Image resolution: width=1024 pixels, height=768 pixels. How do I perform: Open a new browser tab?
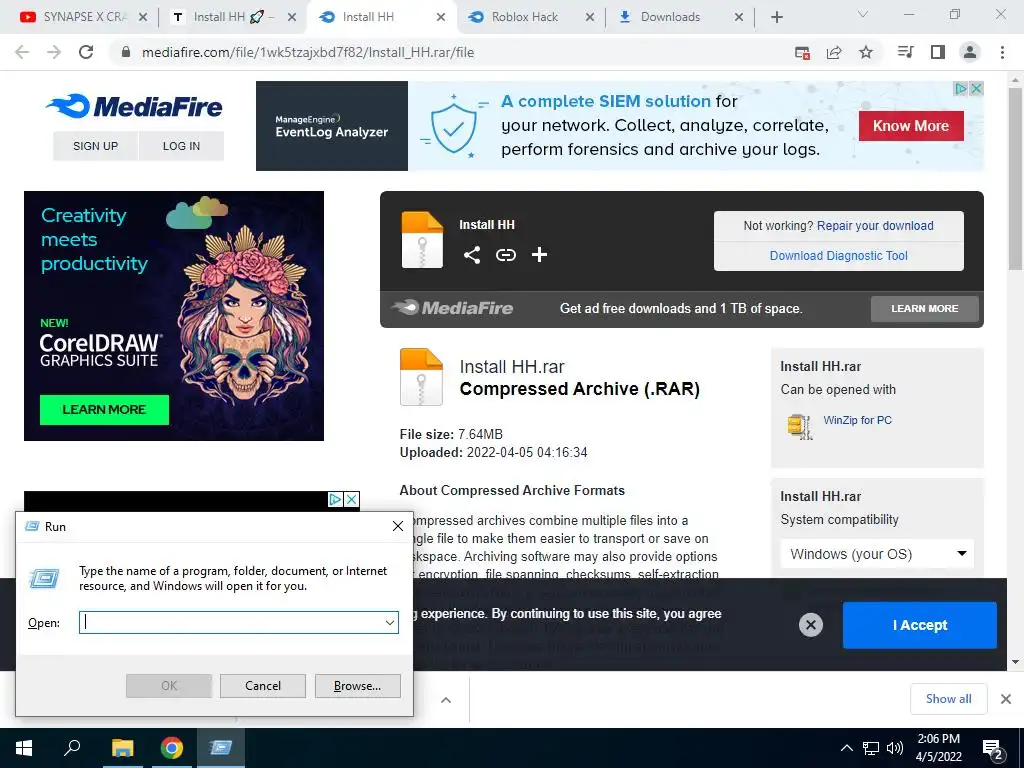coord(776,17)
